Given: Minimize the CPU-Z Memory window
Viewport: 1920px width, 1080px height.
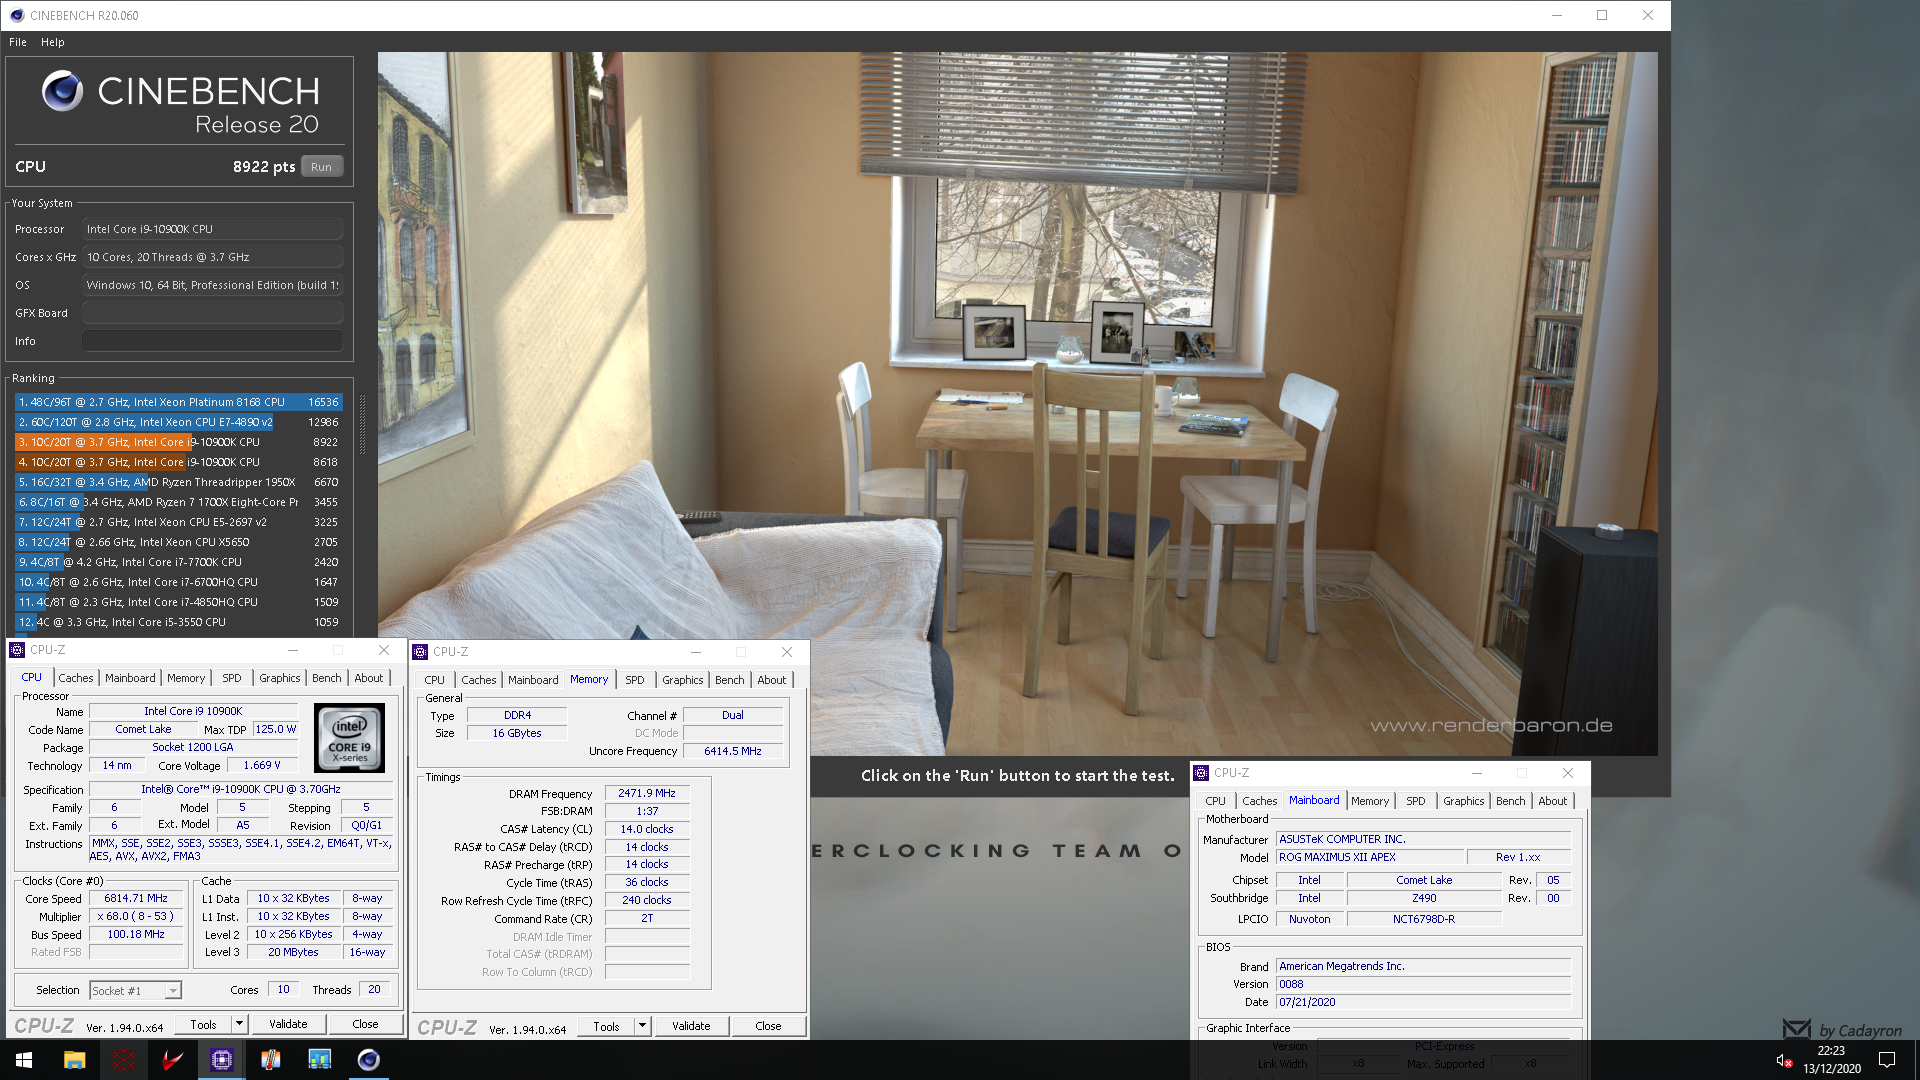Looking at the screenshot, I should tap(696, 652).
